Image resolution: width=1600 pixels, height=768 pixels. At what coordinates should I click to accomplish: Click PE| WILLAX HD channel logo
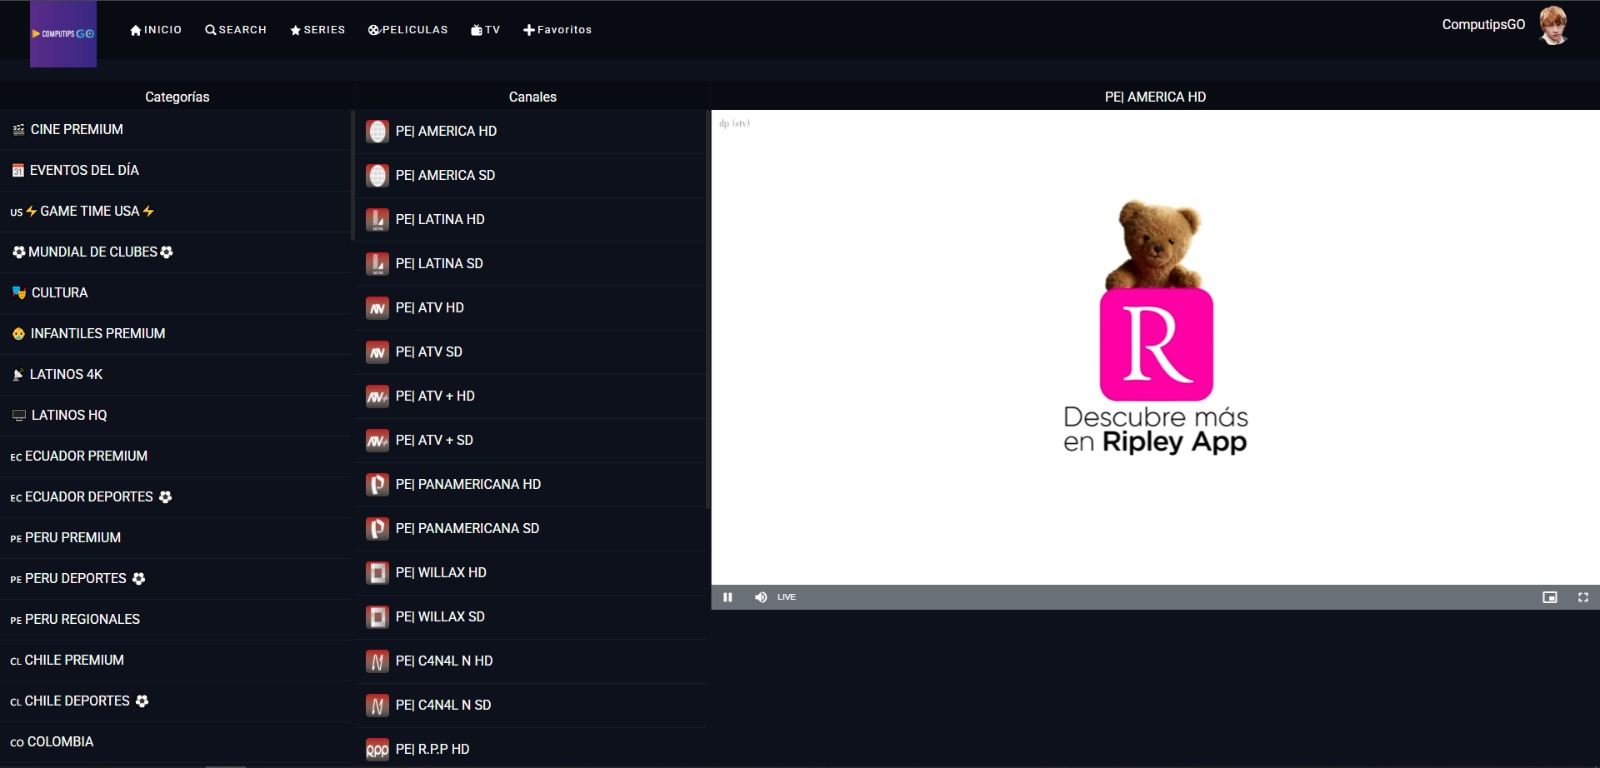(377, 573)
